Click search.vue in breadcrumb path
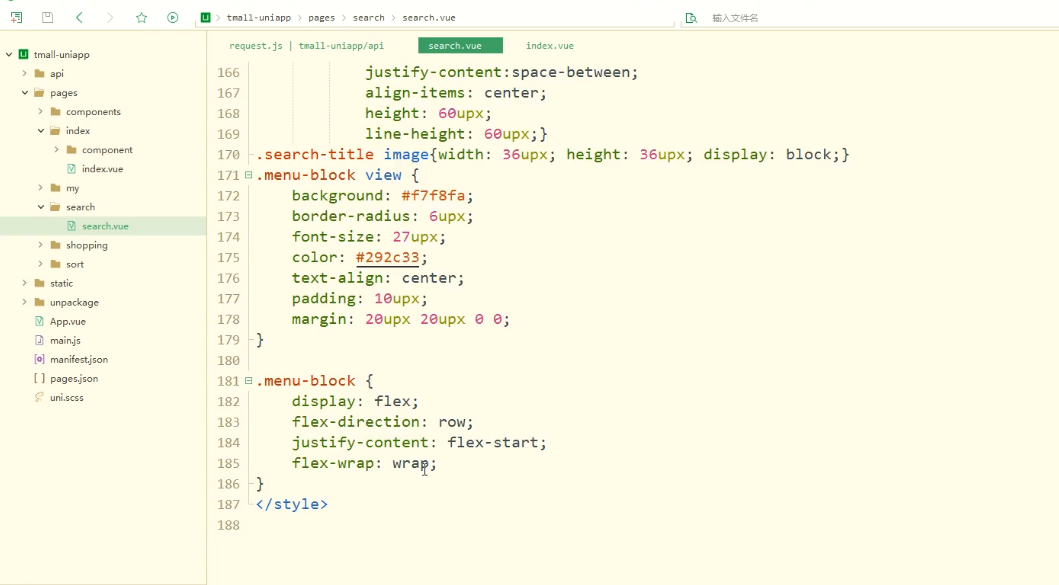Viewport: 1059px width, 585px height. pyautogui.click(x=429, y=18)
